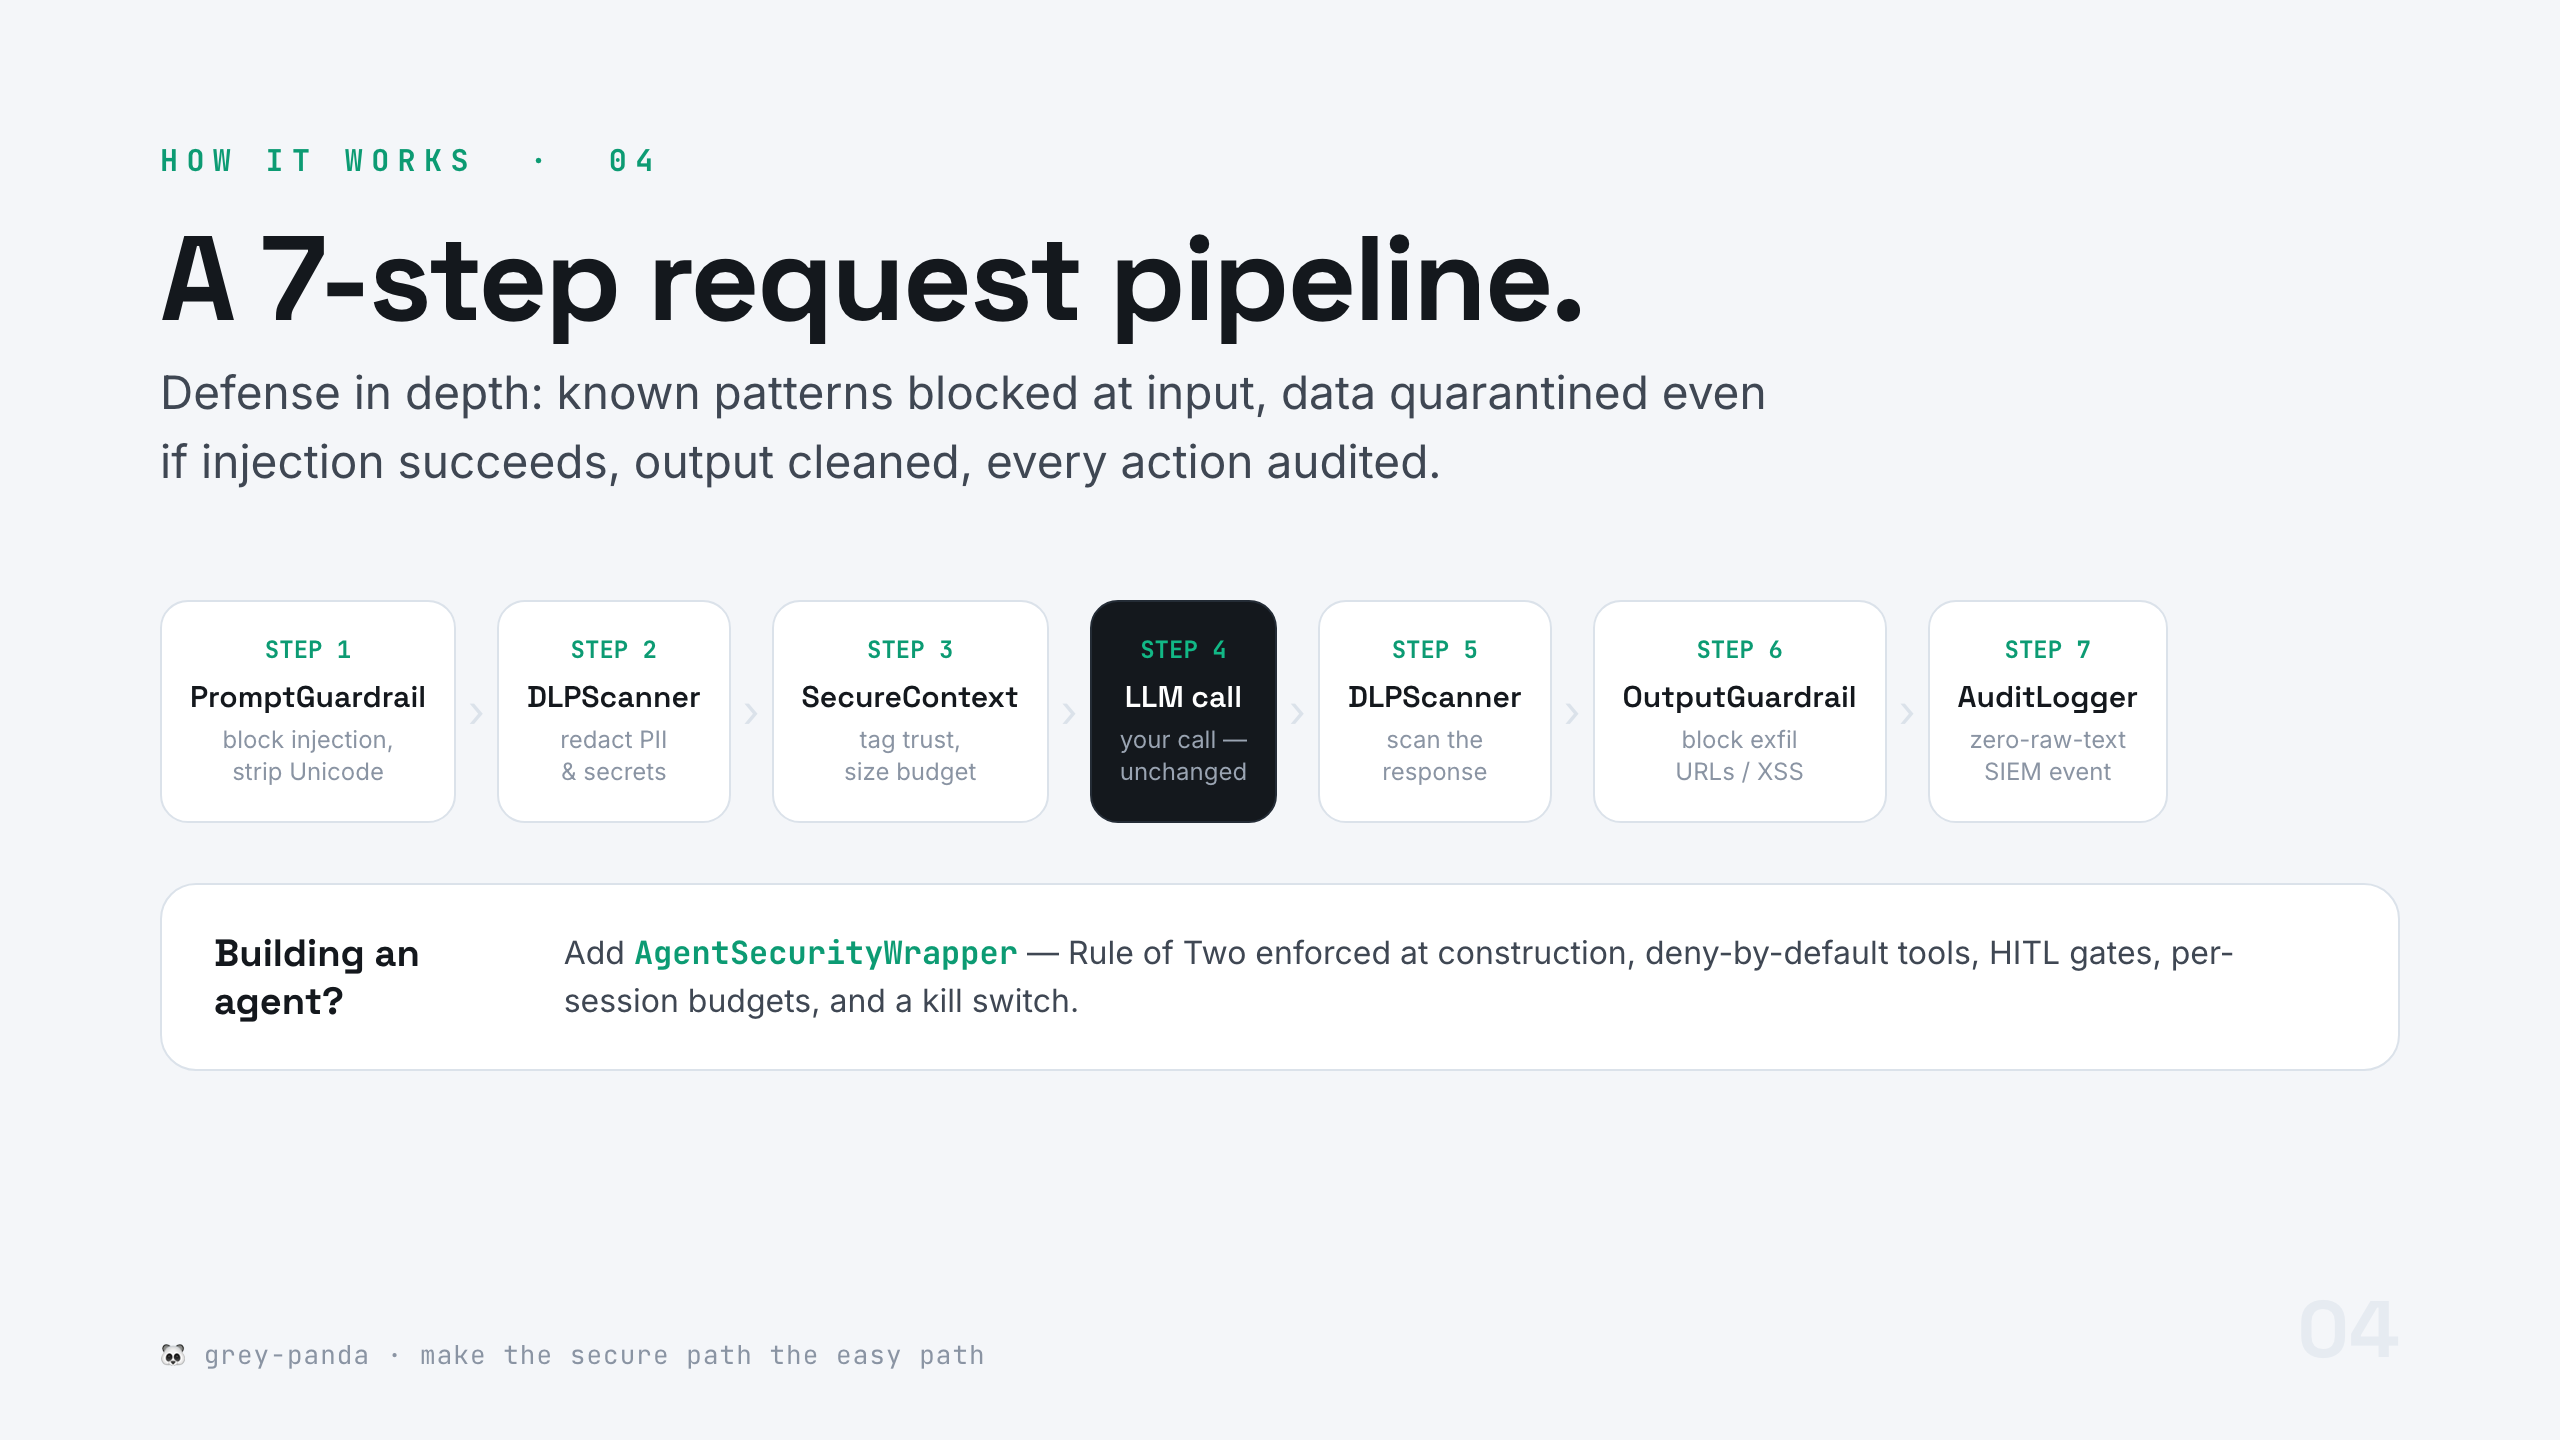
Task: Click 'scan the response' description
Action: click(1435, 756)
